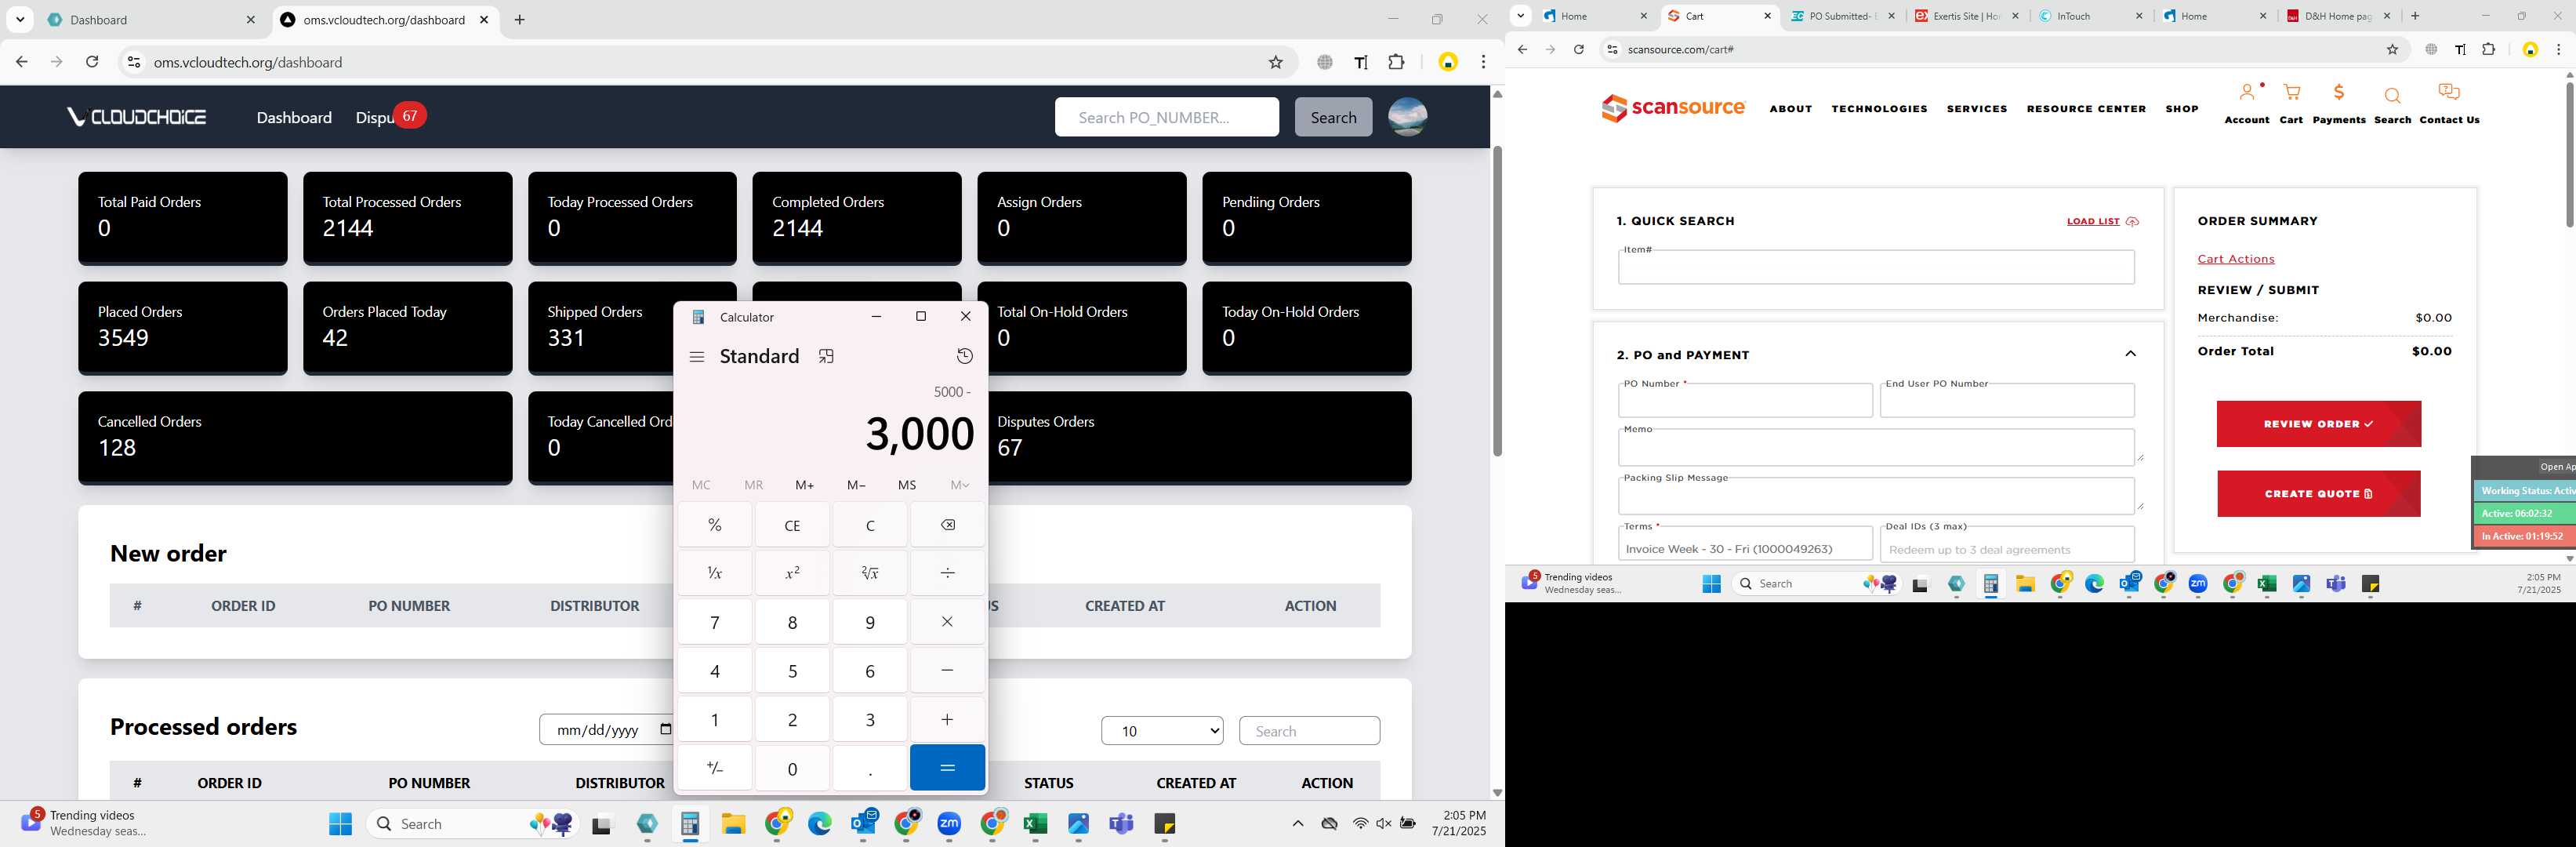Open Calculator memory list M dropdown
Viewport: 2576px width, 847px height.
coord(959,485)
